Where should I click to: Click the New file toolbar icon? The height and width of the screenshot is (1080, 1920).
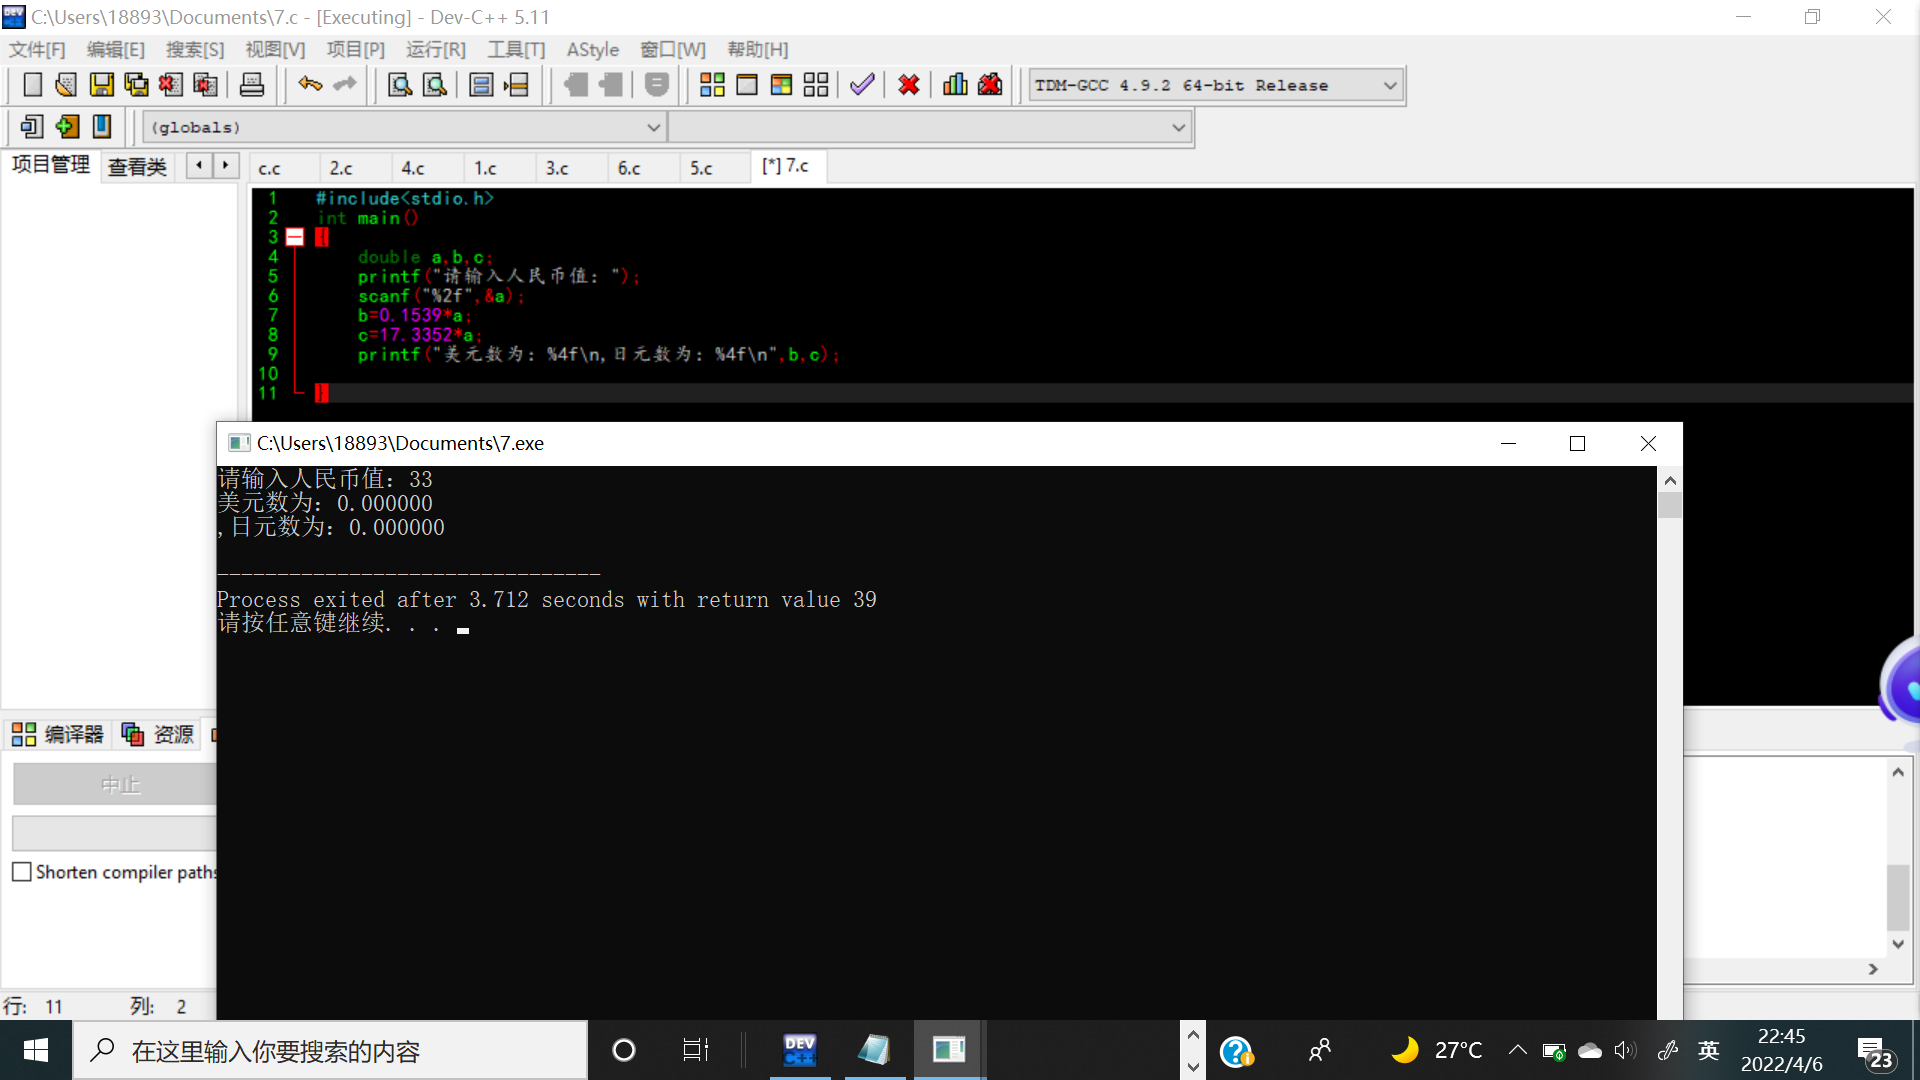(x=32, y=85)
